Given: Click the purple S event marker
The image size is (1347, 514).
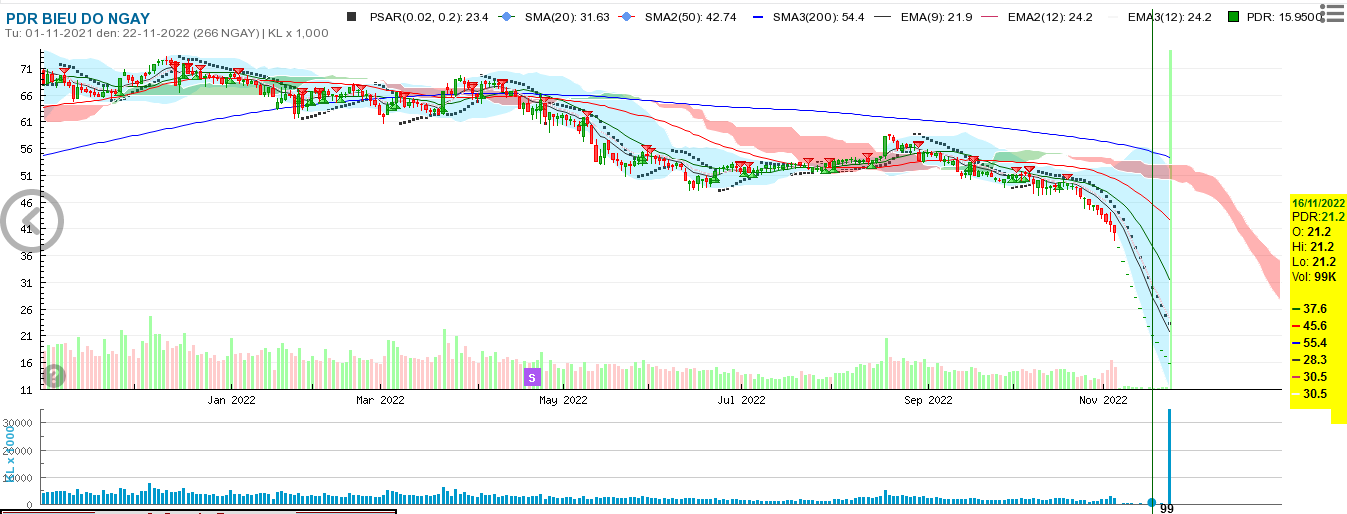Looking at the screenshot, I should (x=532, y=377).
